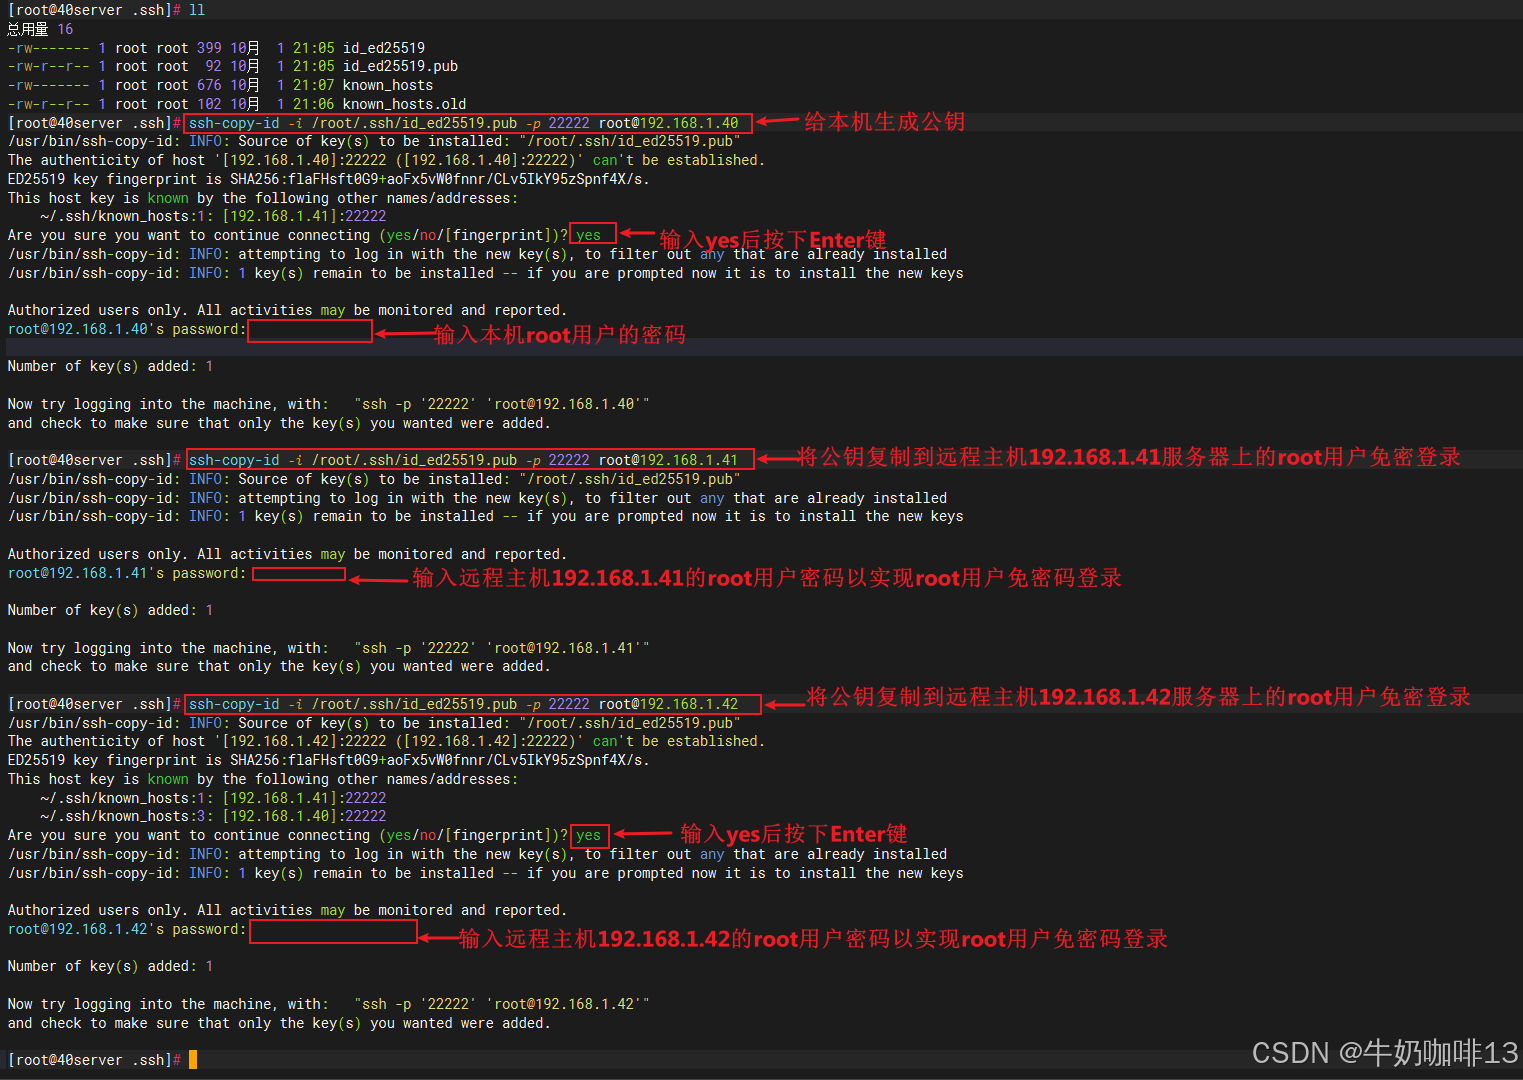
Task: Click the 总用量 16 summary line
Action: coord(38,29)
